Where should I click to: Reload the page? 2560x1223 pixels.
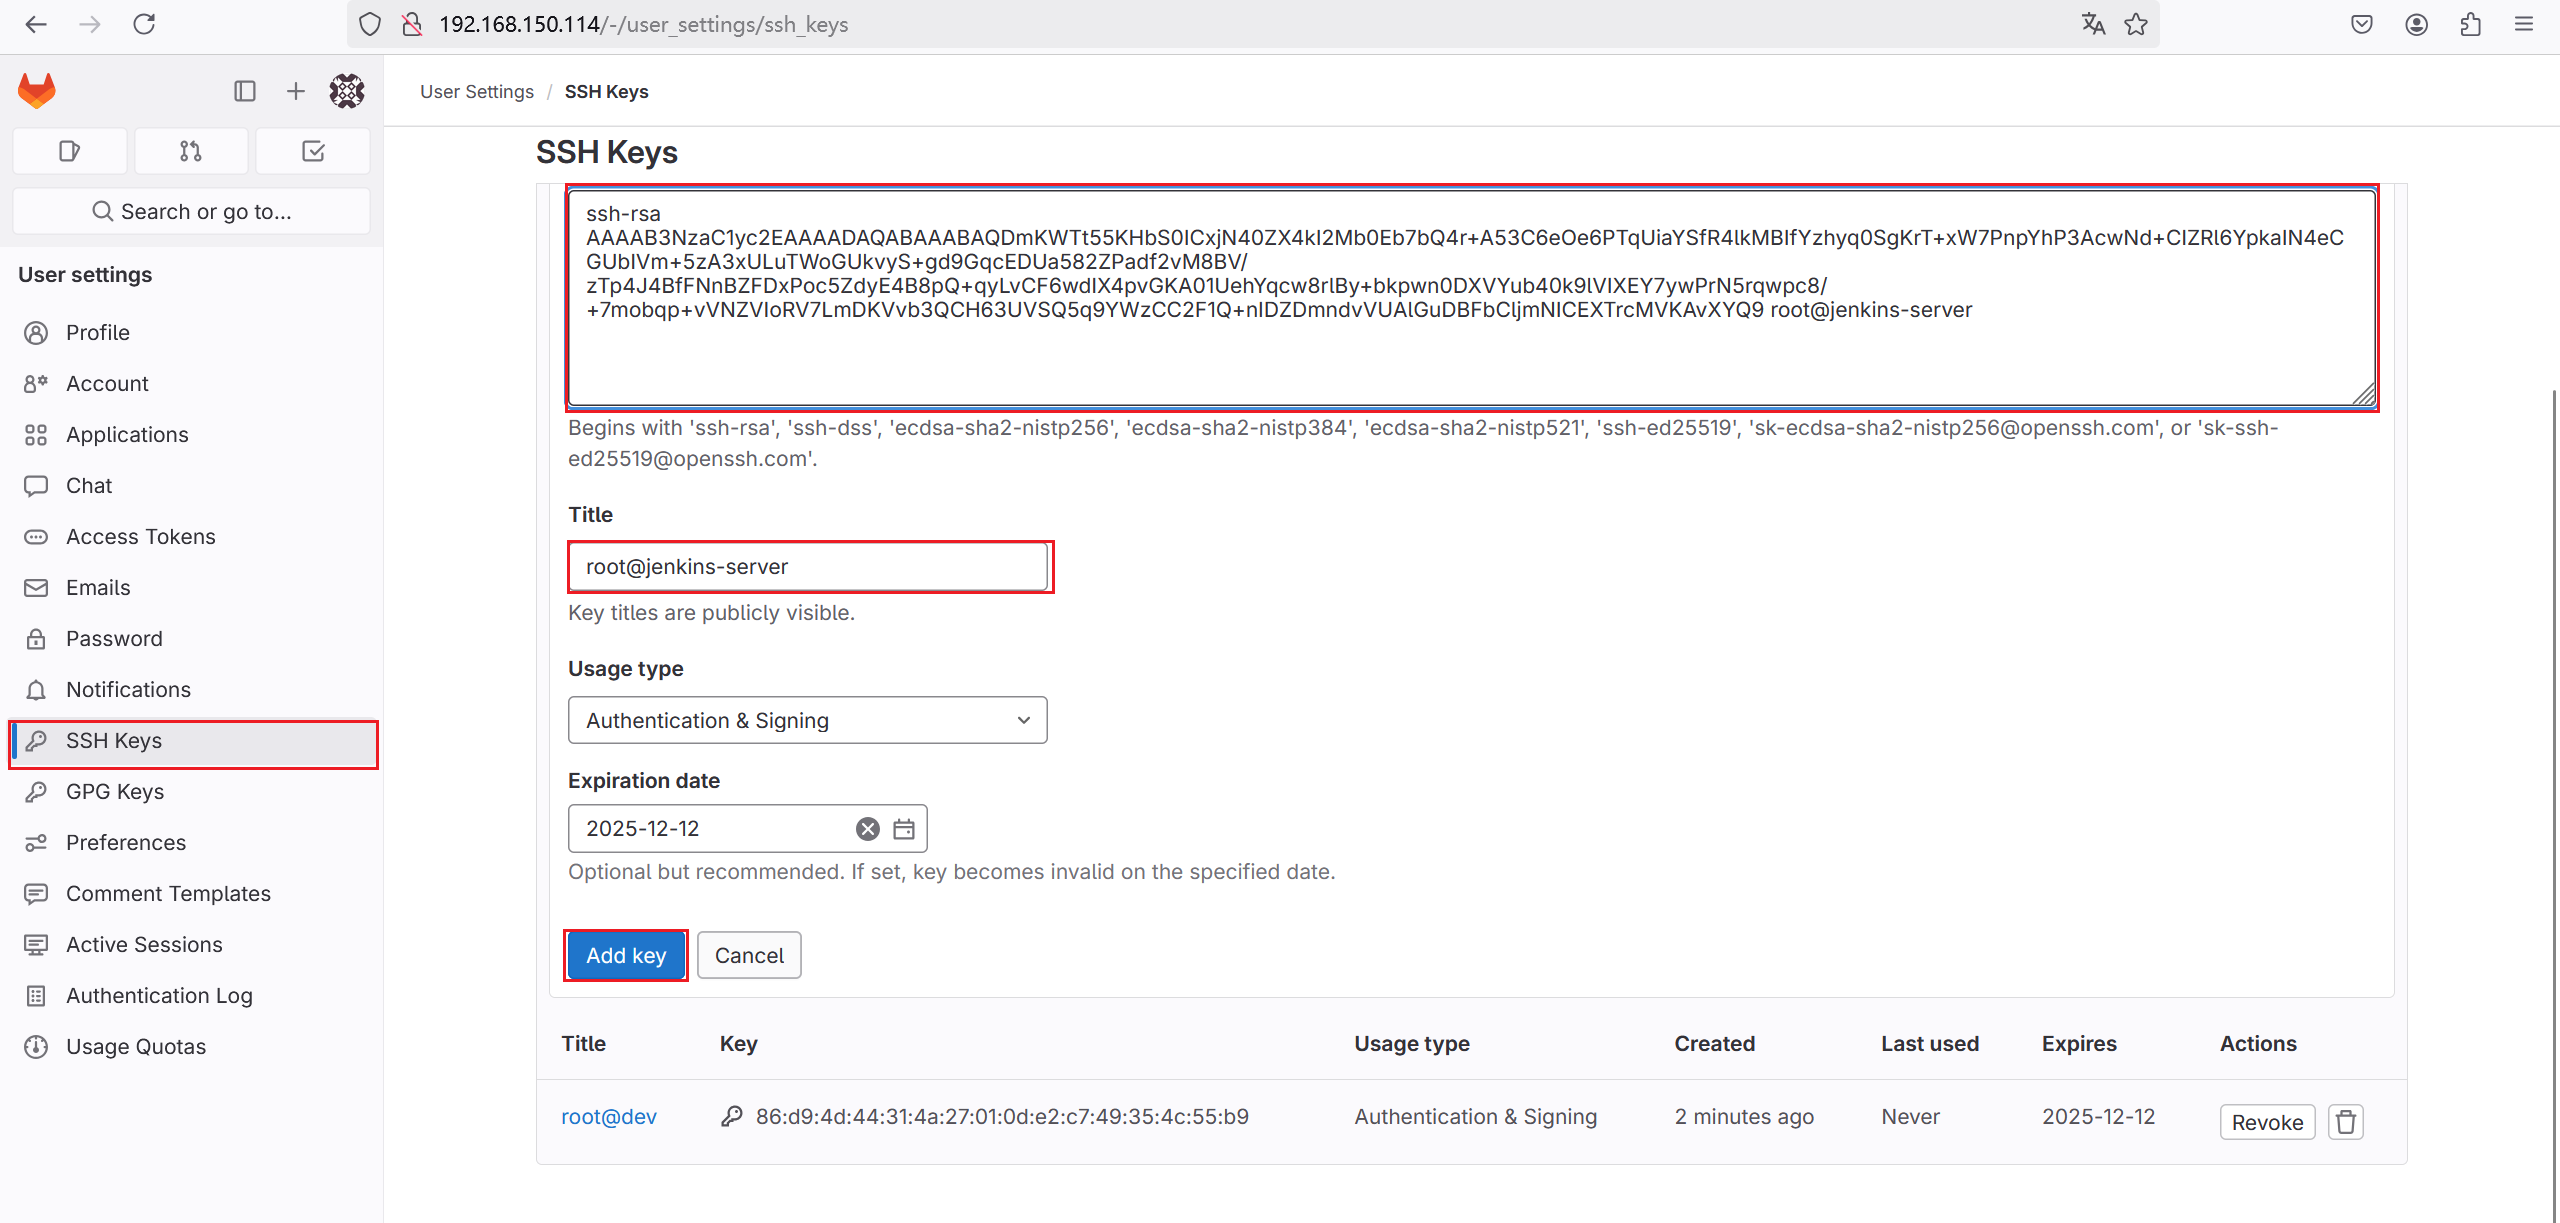point(144,24)
